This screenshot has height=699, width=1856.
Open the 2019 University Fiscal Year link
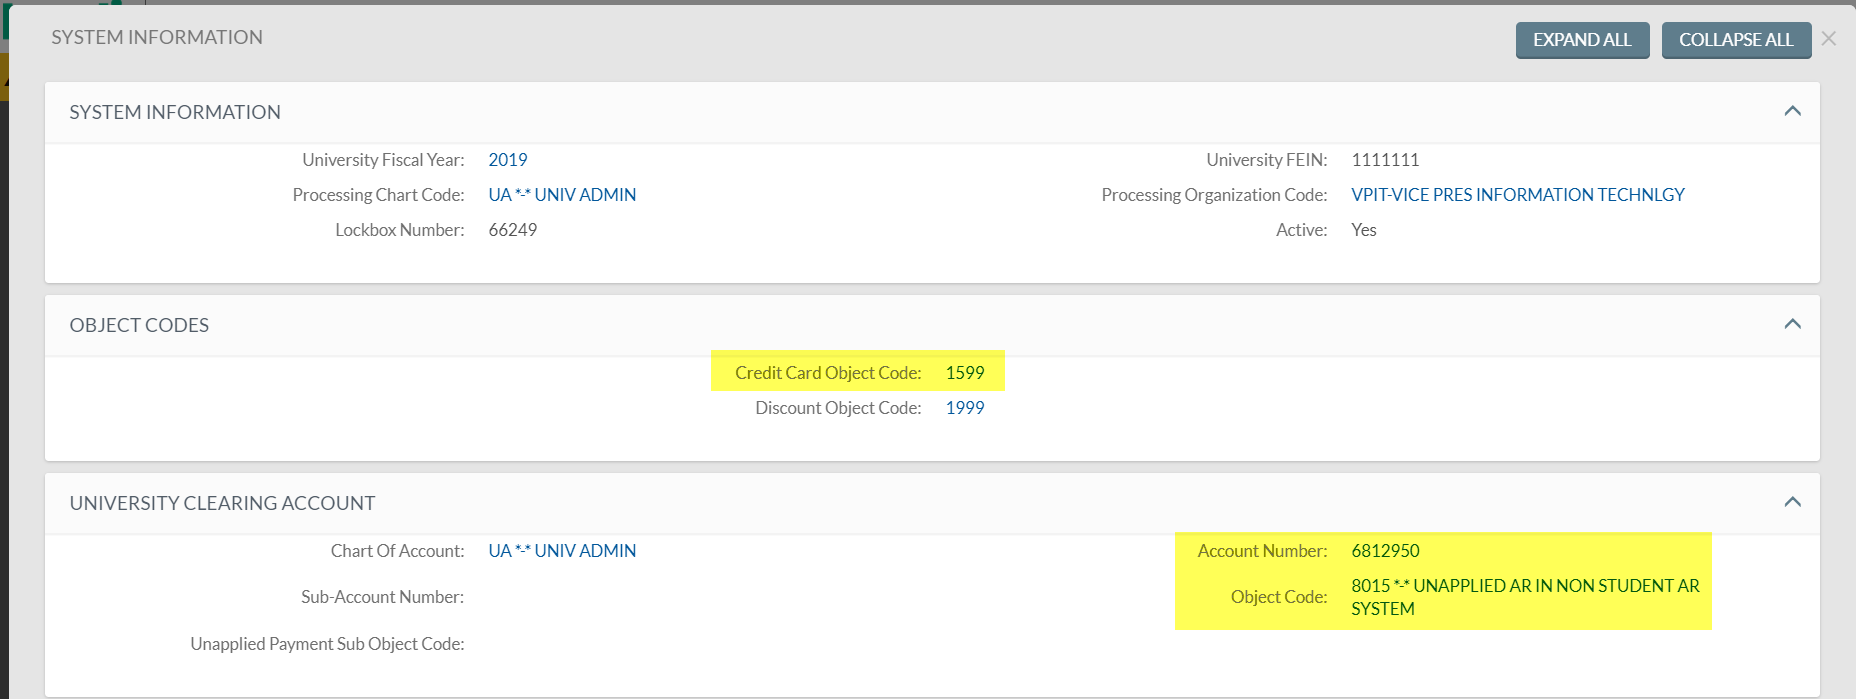pyautogui.click(x=507, y=160)
